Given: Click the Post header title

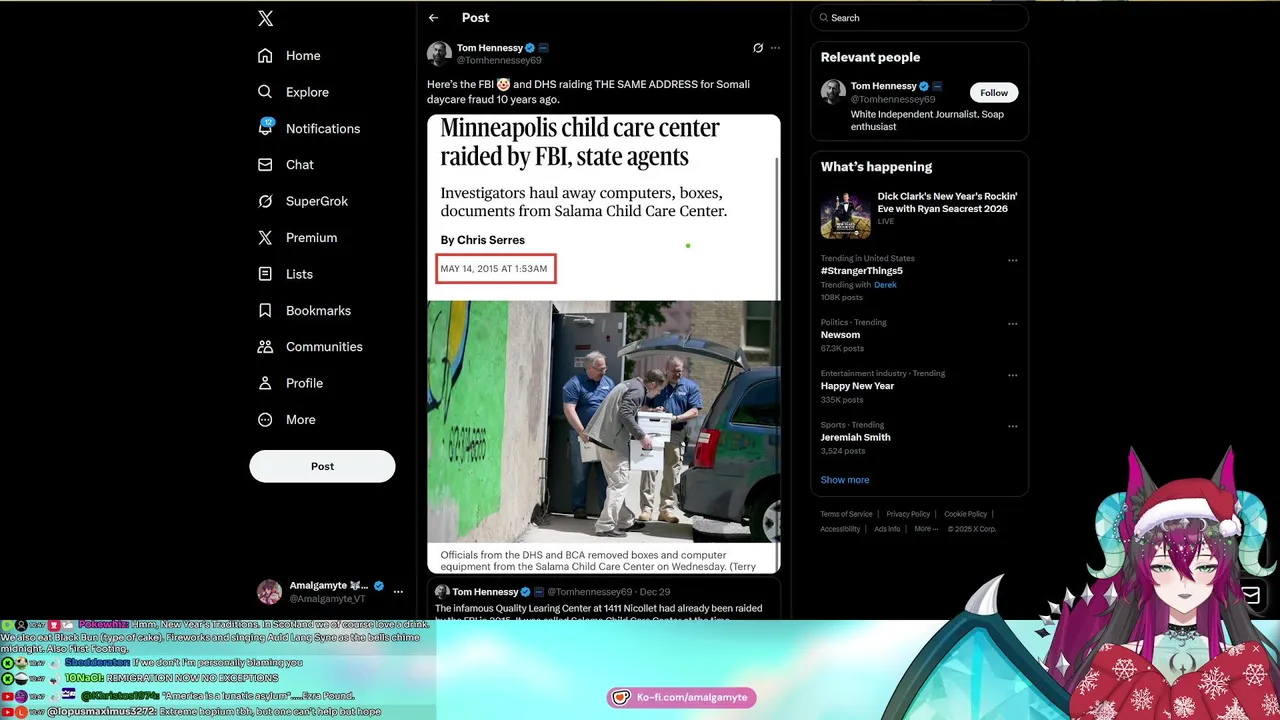Looking at the screenshot, I should 475,18.
